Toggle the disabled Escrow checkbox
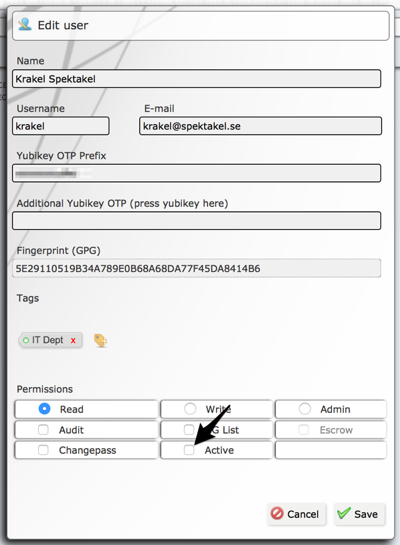 (303, 430)
